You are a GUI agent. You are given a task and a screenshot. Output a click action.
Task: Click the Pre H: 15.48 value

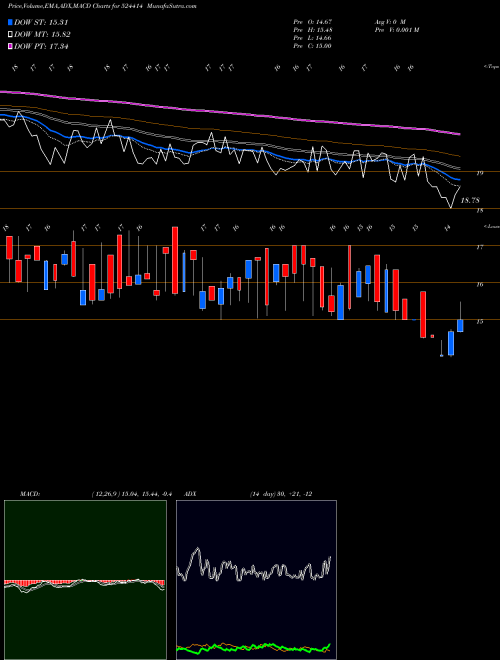[312, 29]
